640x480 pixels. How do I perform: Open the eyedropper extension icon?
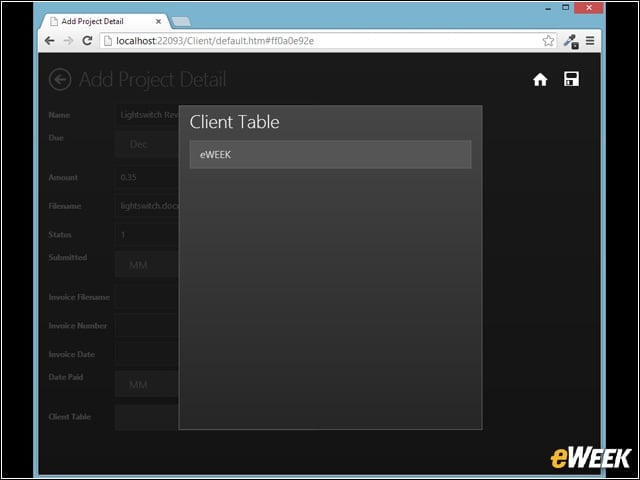(571, 41)
